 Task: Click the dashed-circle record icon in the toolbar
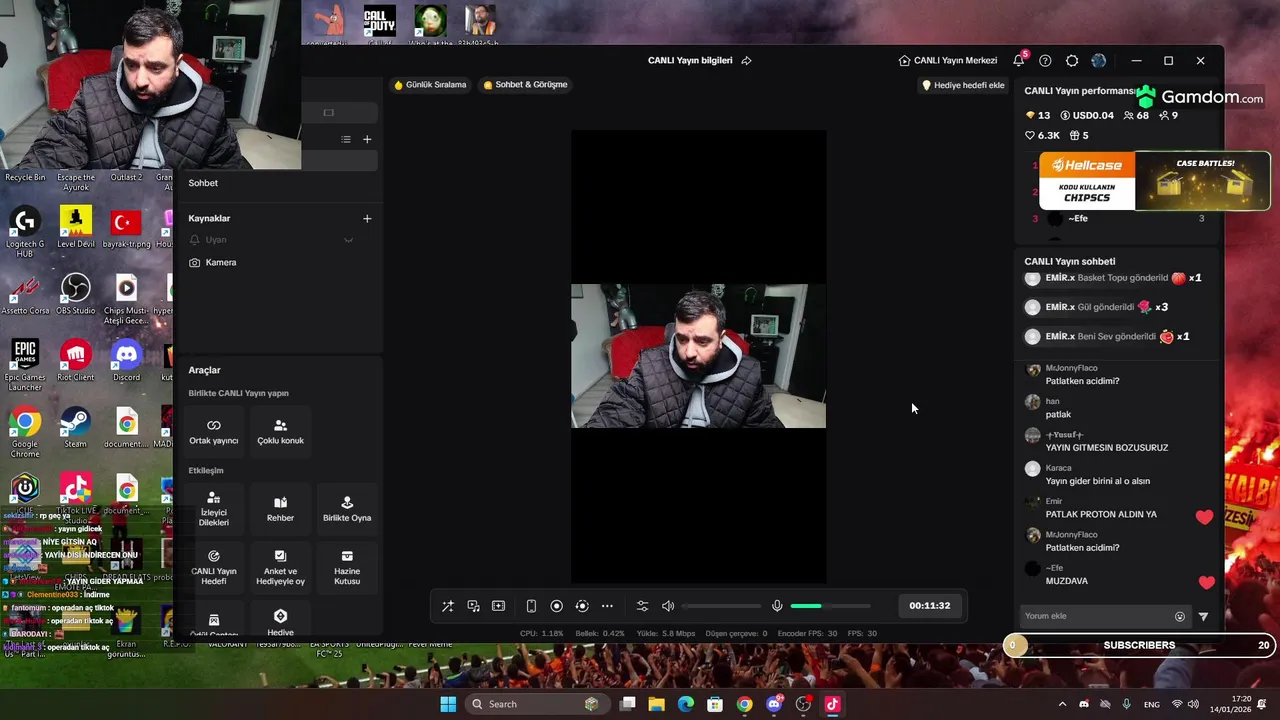point(582,606)
